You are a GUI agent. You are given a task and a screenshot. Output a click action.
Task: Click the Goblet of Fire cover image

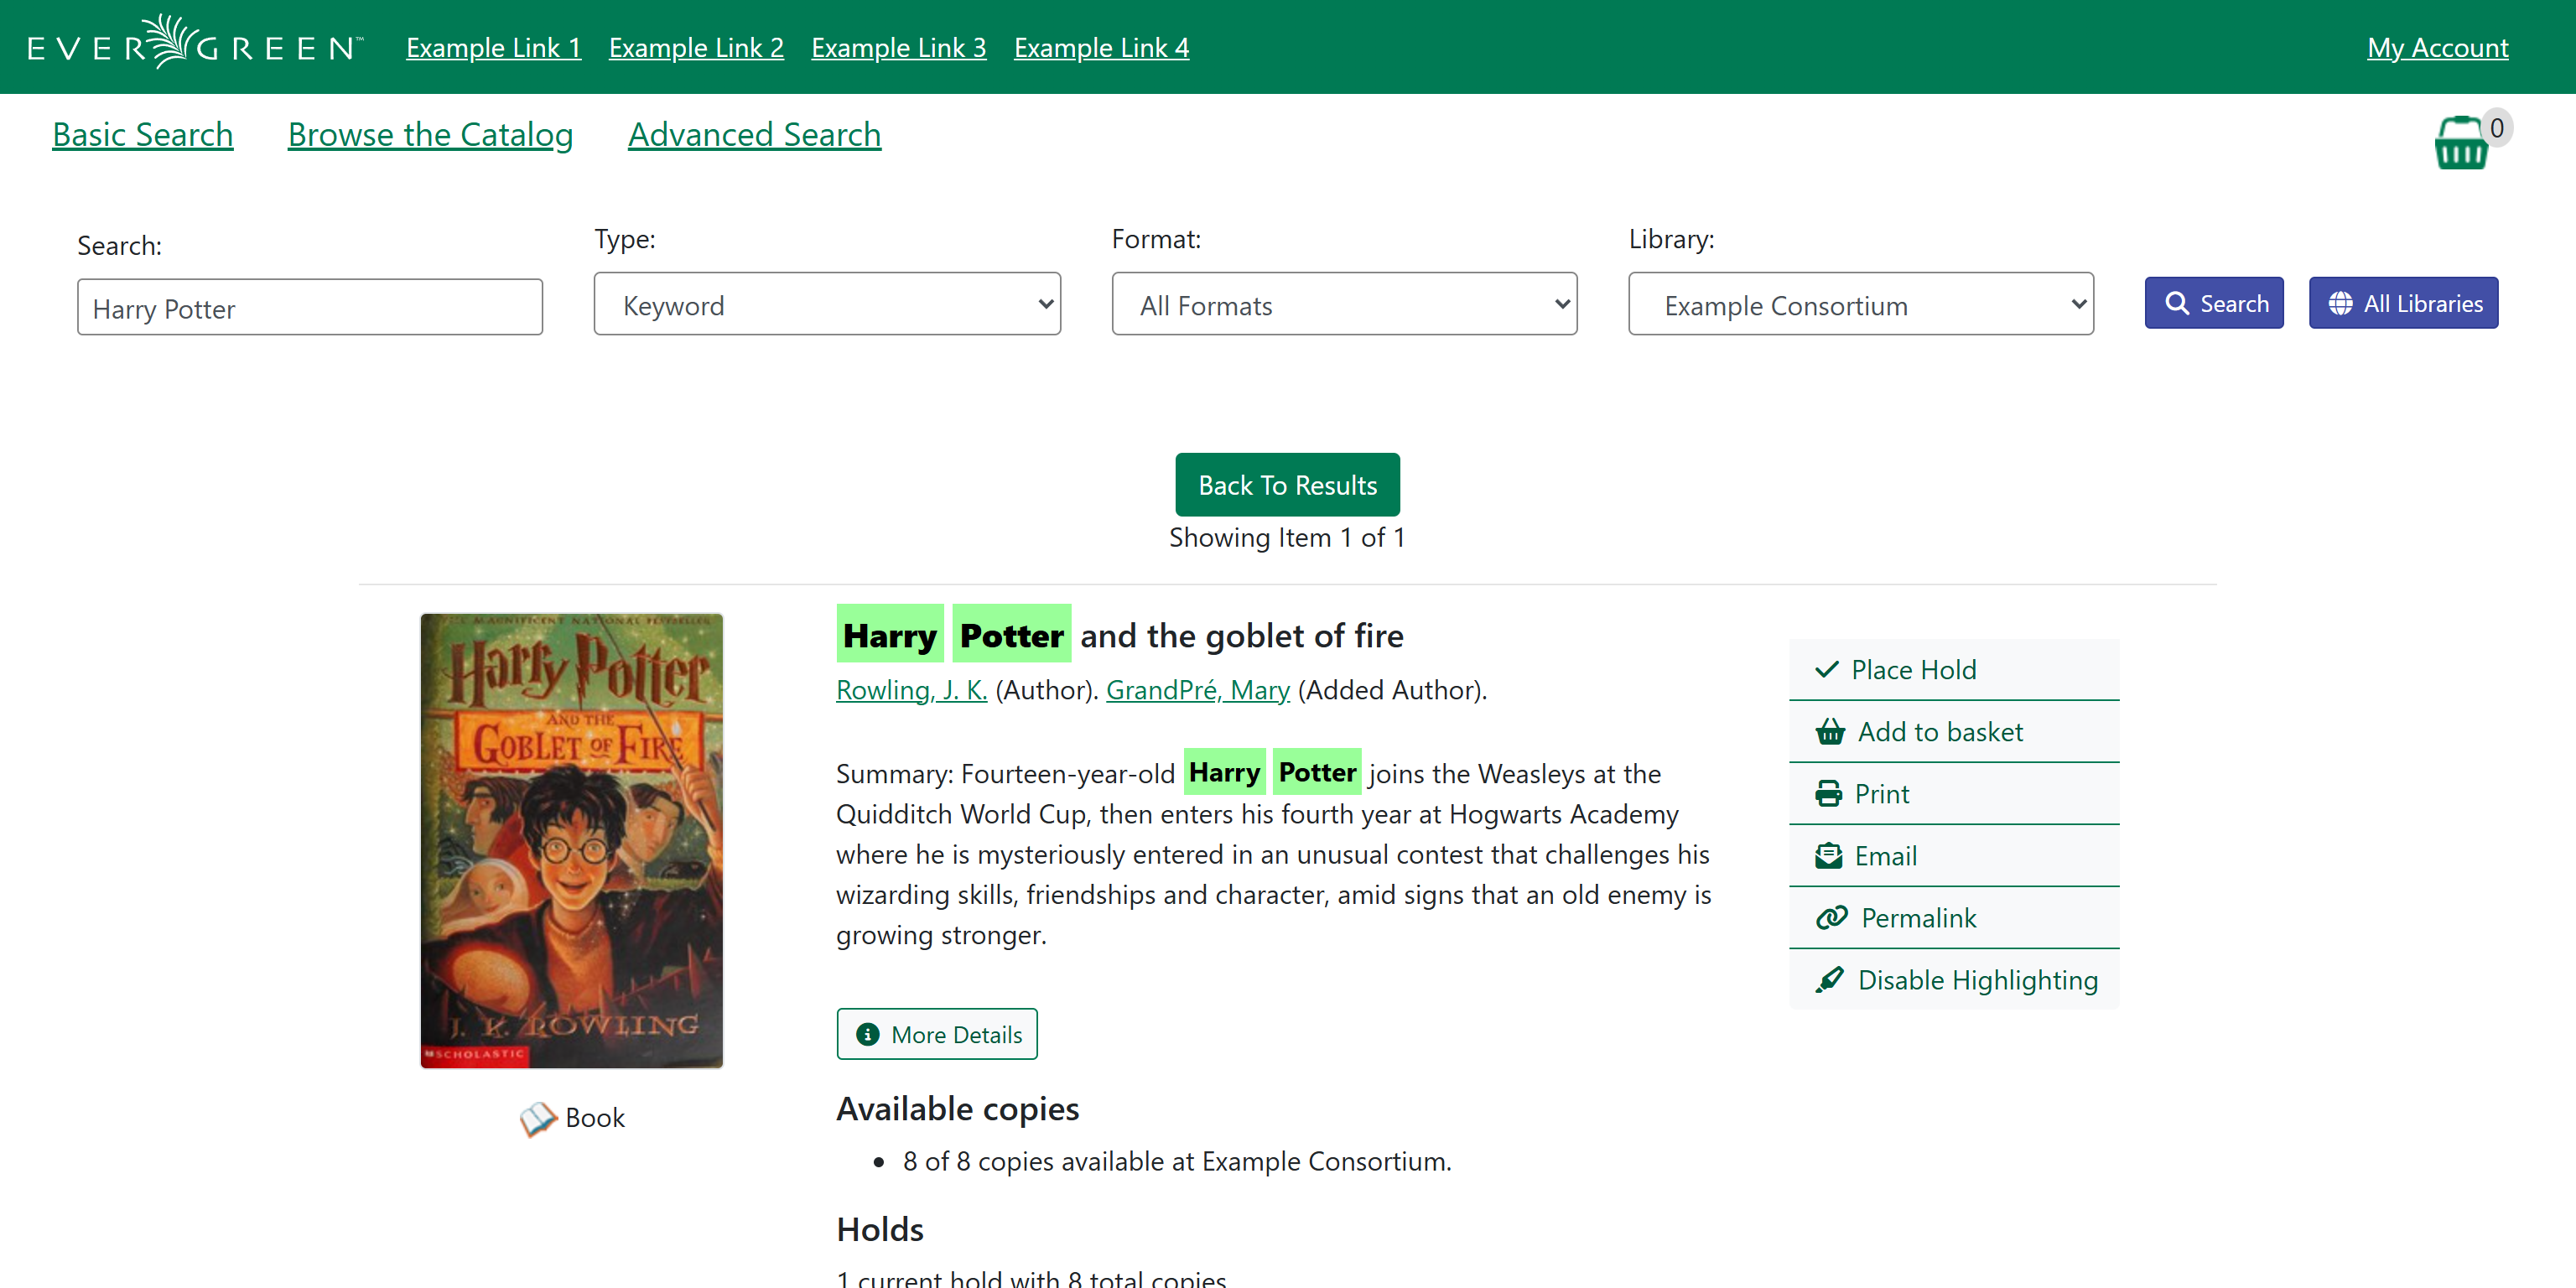coord(571,841)
